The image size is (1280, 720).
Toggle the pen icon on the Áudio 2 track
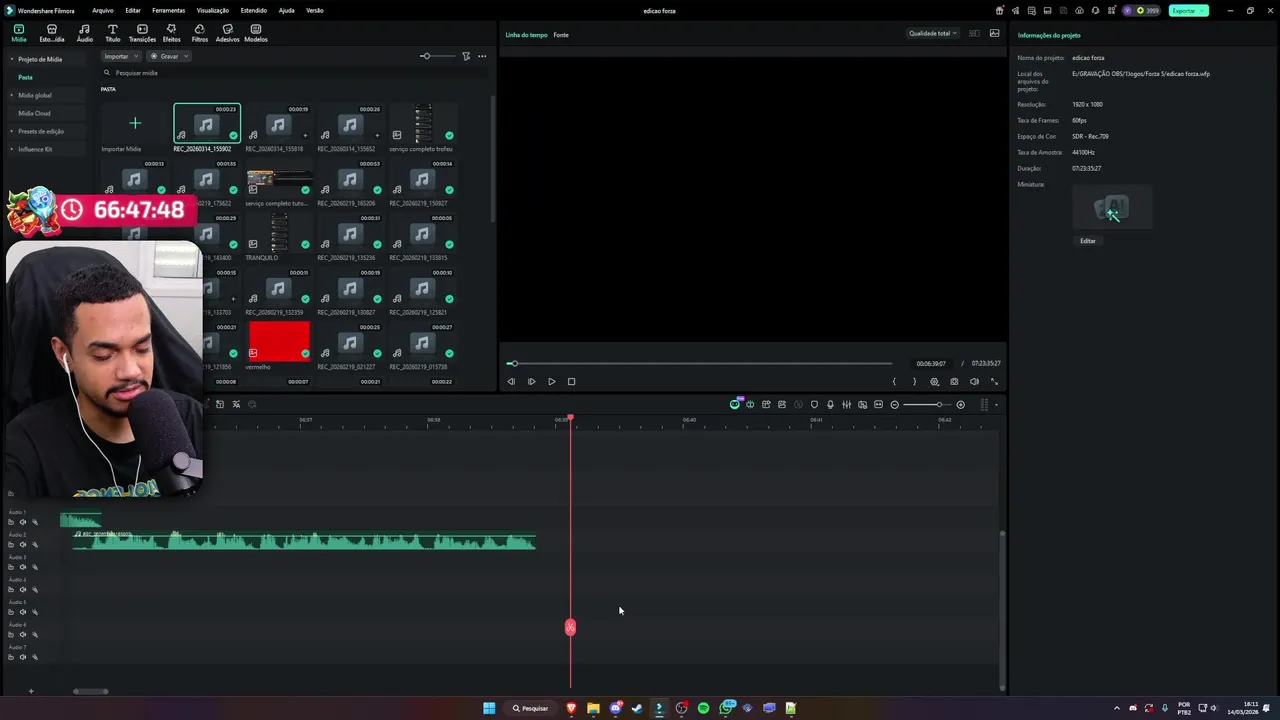click(34, 545)
